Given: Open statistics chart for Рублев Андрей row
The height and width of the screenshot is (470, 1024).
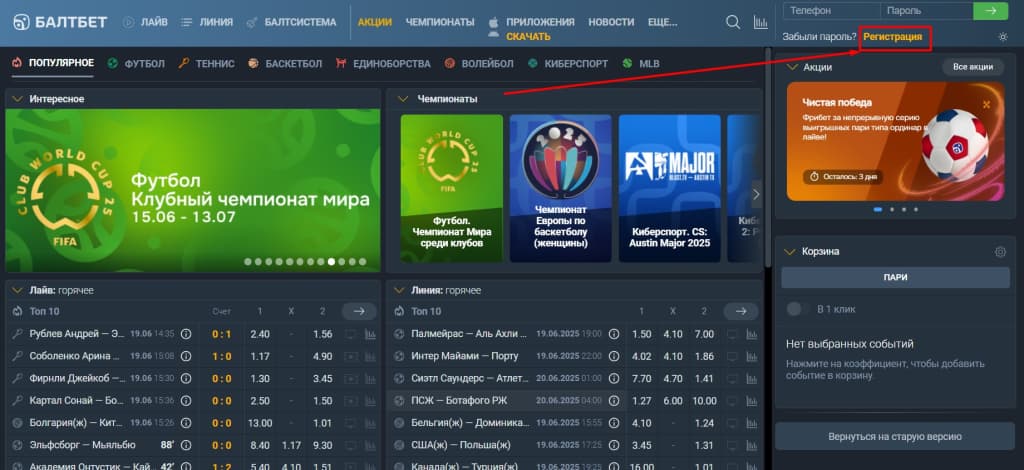Looking at the screenshot, I should click(x=370, y=334).
